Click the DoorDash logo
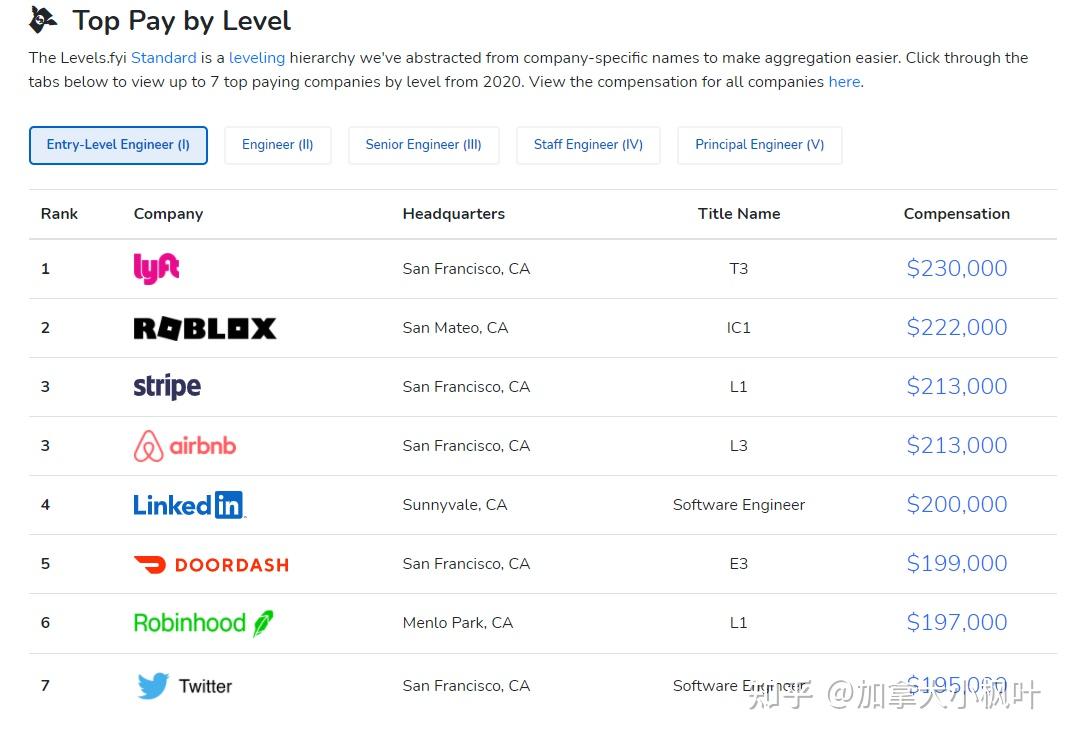Image resolution: width=1068 pixels, height=739 pixels. pos(211,565)
